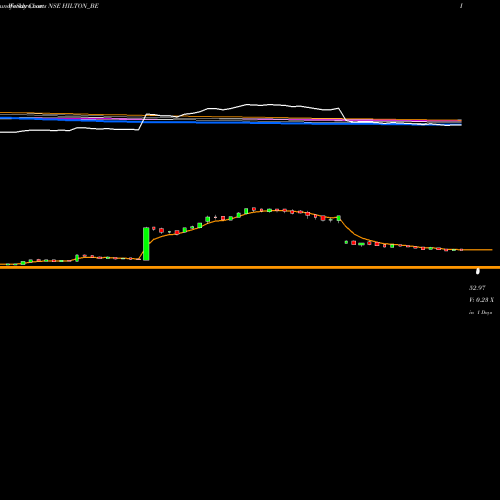500x500 pixels.
Task: Click the price value '32.97'
Action: [x=477, y=288]
